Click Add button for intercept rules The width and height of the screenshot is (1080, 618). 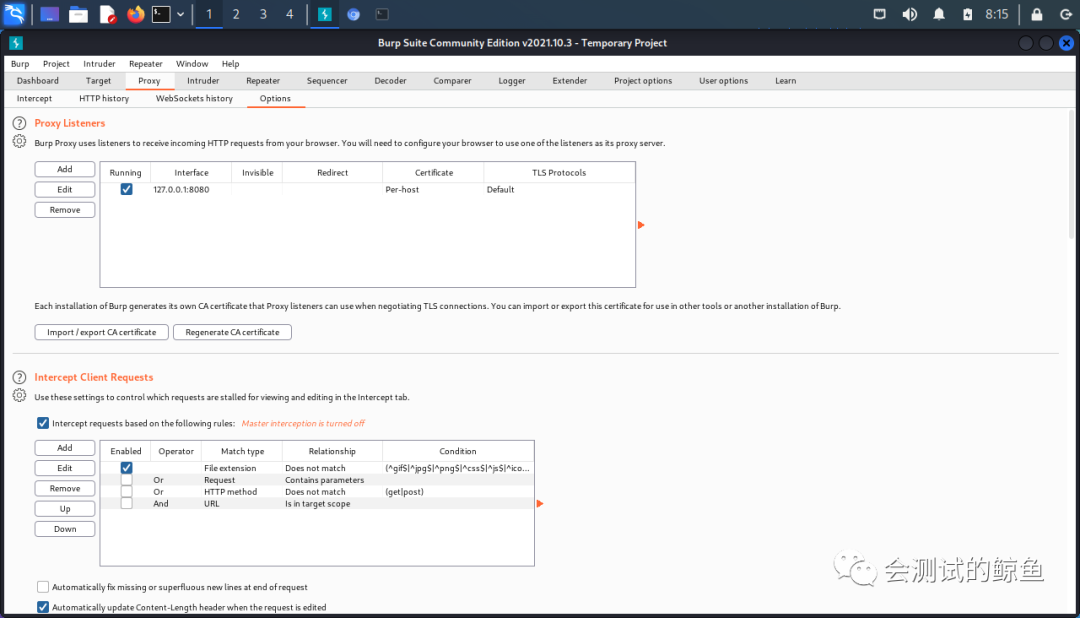click(65, 448)
